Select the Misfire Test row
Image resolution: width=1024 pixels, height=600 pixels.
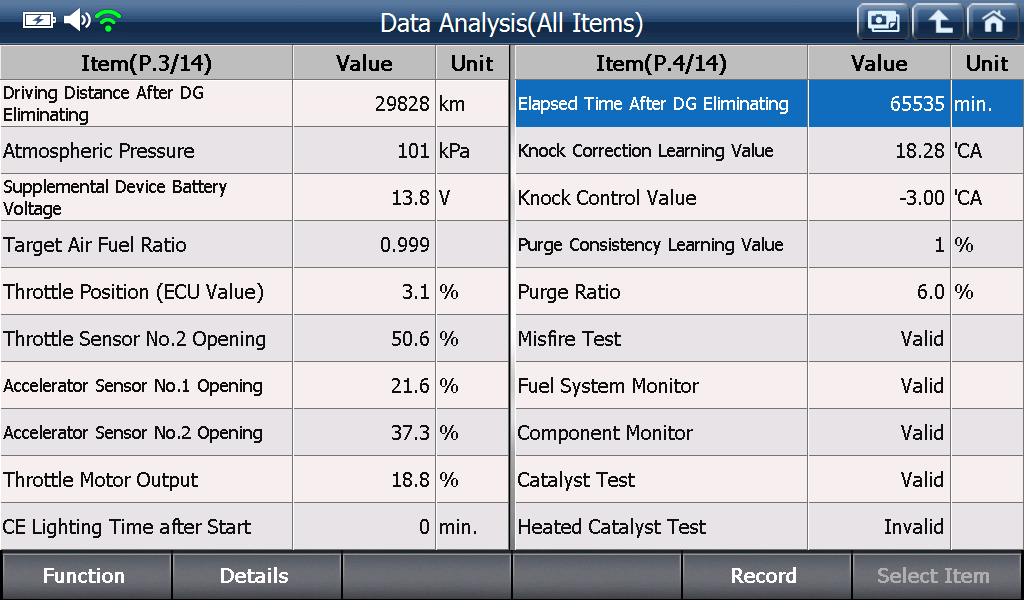click(769, 339)
